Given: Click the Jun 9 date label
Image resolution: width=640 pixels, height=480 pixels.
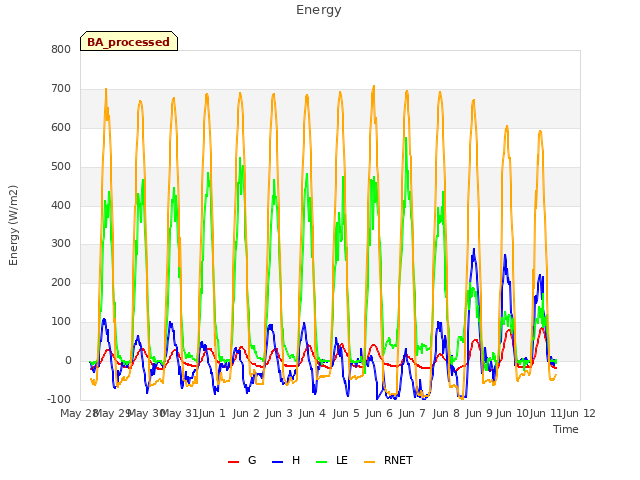Looking at the screenshot, I should (x=479, y=413).
